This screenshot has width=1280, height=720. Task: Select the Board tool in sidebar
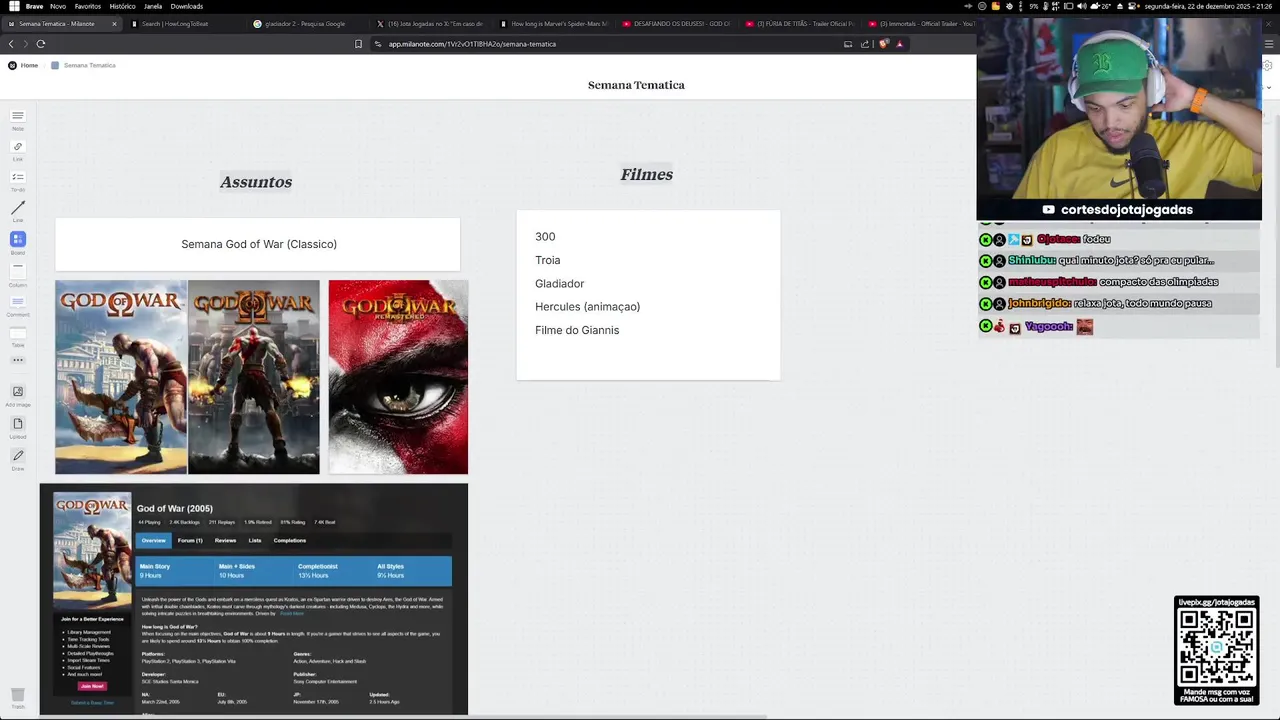click(x=18, y=242)
